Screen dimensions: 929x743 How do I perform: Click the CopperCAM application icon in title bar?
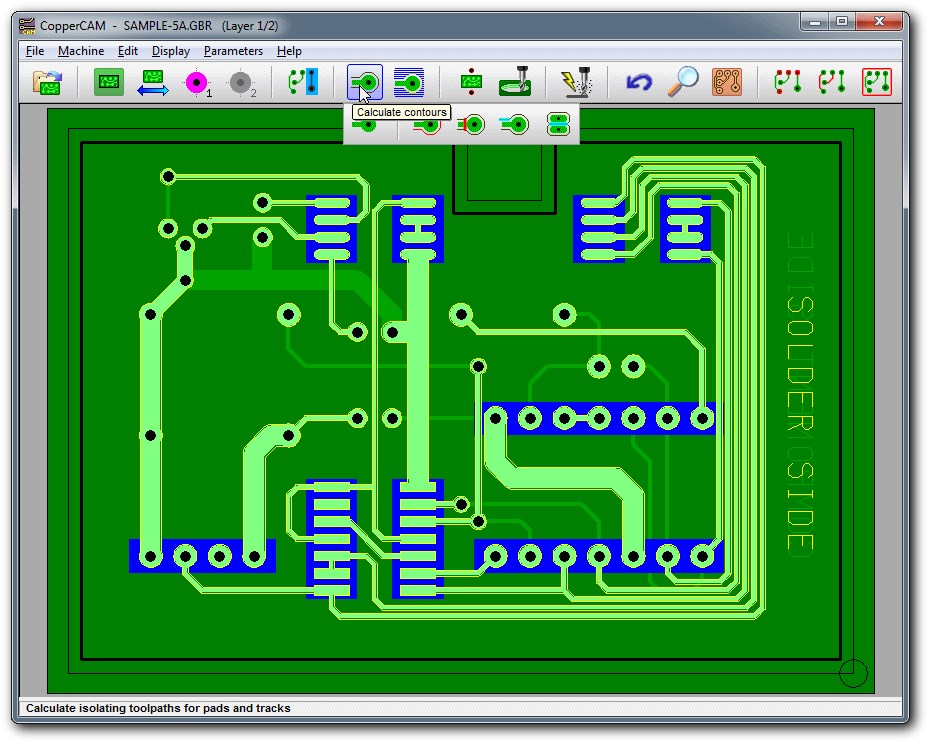pos(27,26)
